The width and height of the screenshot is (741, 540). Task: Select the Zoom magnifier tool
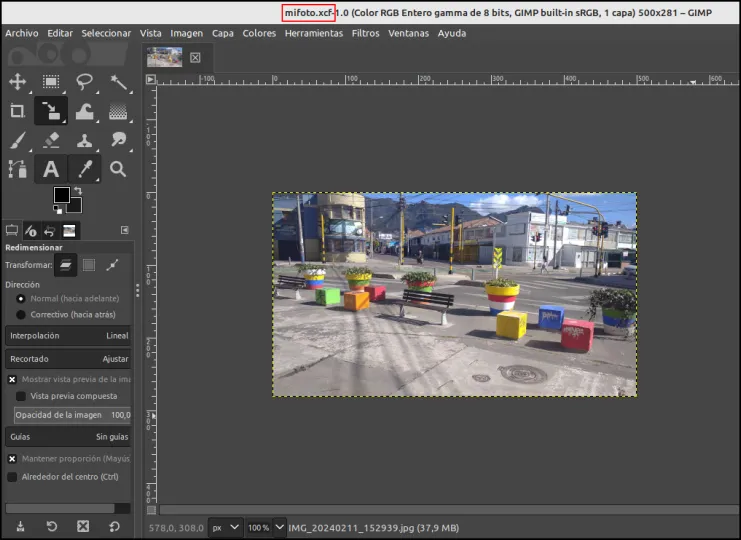[x=118, y=169]
